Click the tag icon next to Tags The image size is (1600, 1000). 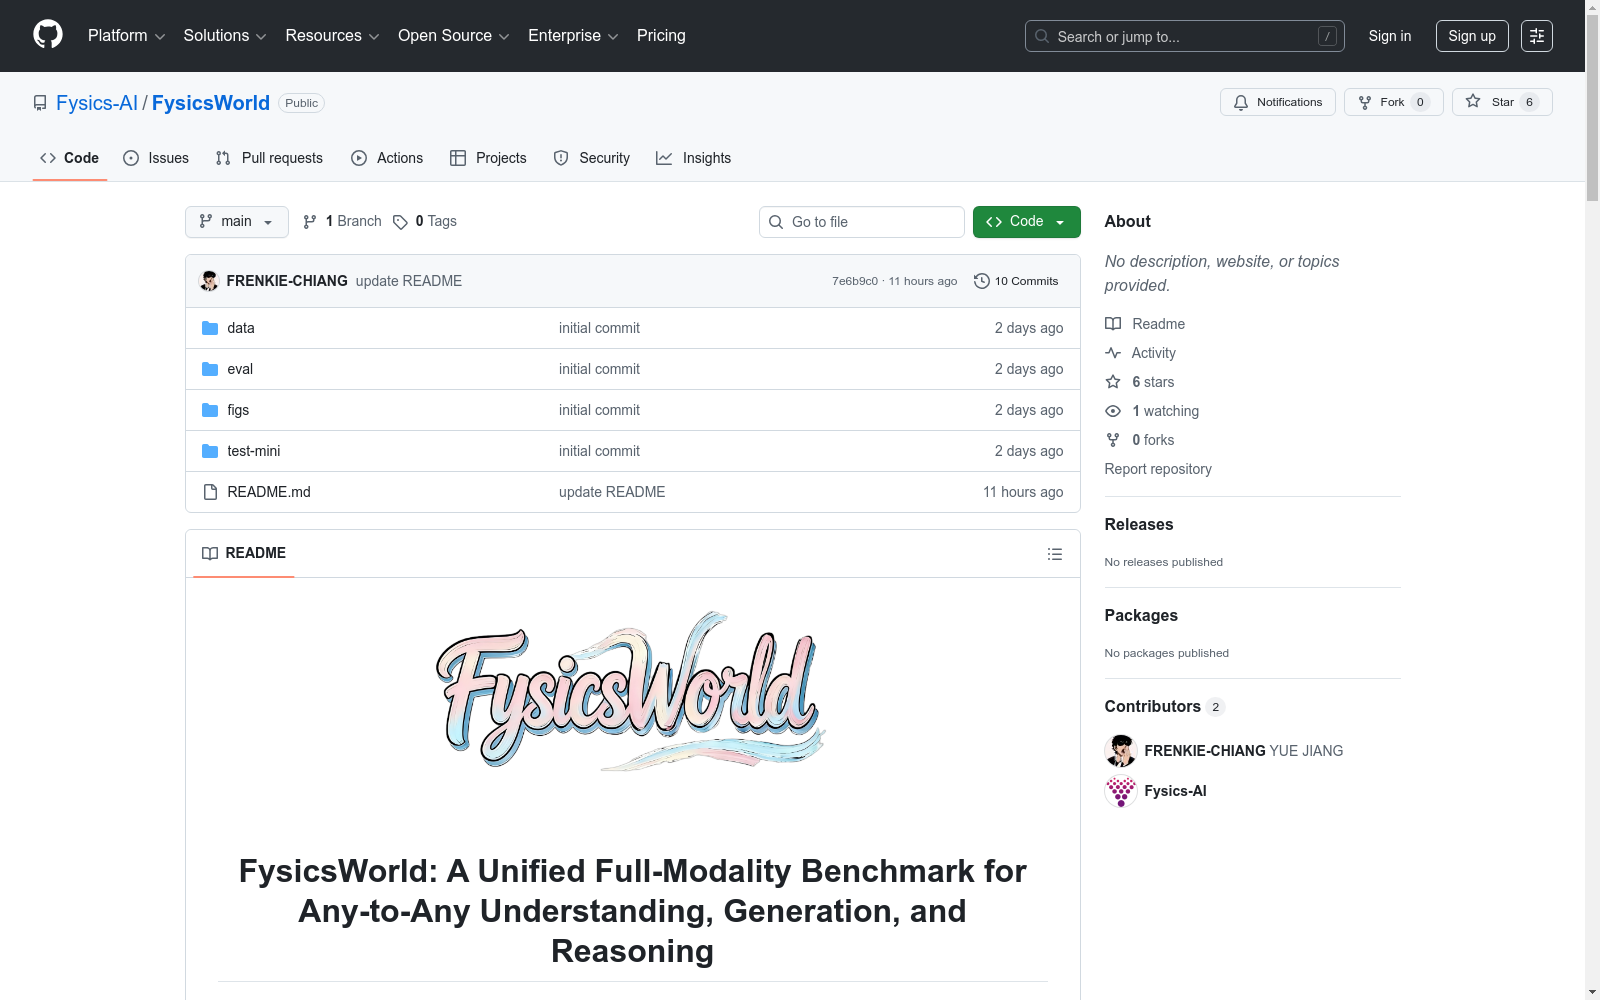[400, 222]
